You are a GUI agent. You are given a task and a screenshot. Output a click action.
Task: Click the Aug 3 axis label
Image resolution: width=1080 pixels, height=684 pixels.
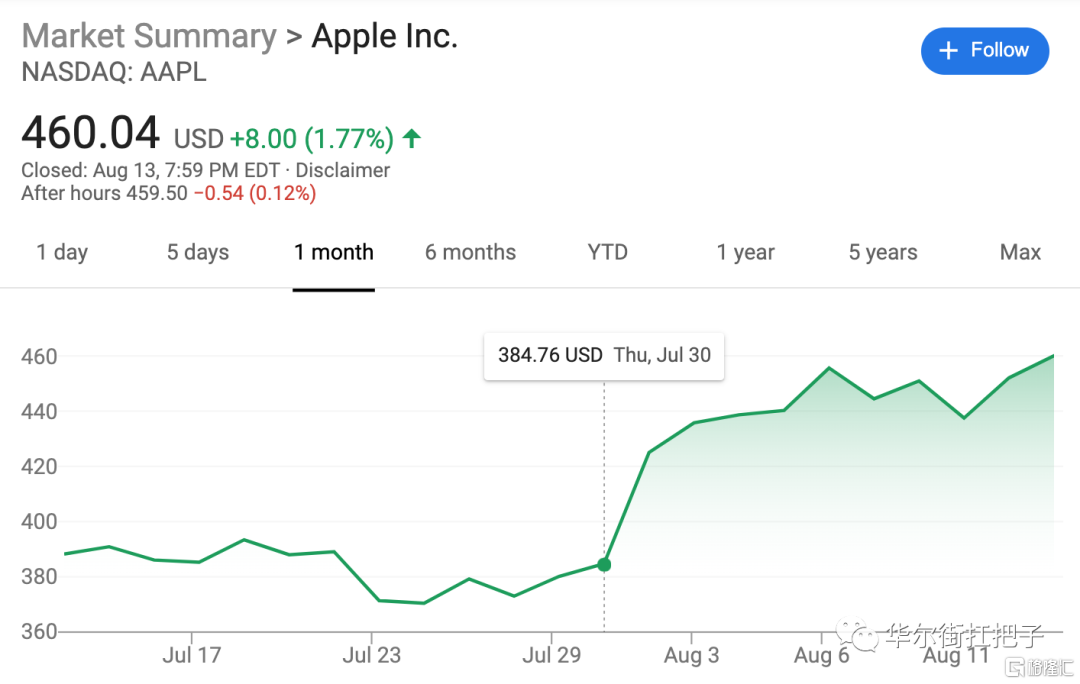pos(691,656)
